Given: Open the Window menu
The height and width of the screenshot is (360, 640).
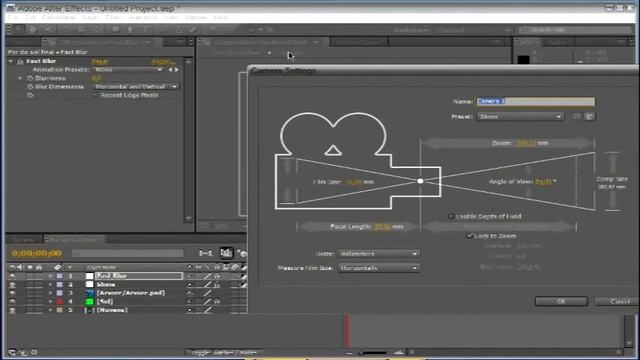Looking at the screenshot, I should 196,18.
